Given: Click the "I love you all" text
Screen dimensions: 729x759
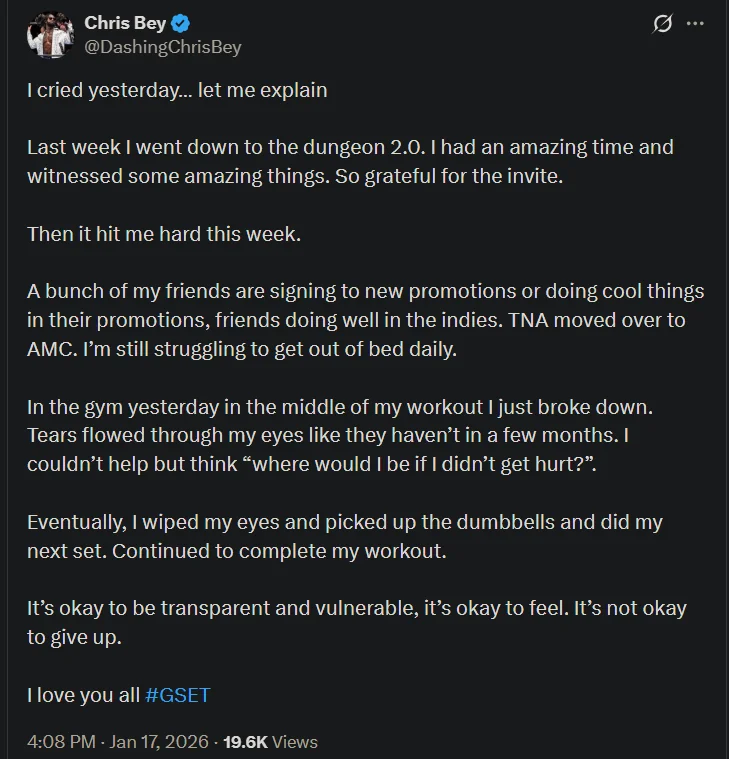Looking at the screenshot, I should 83,695.
